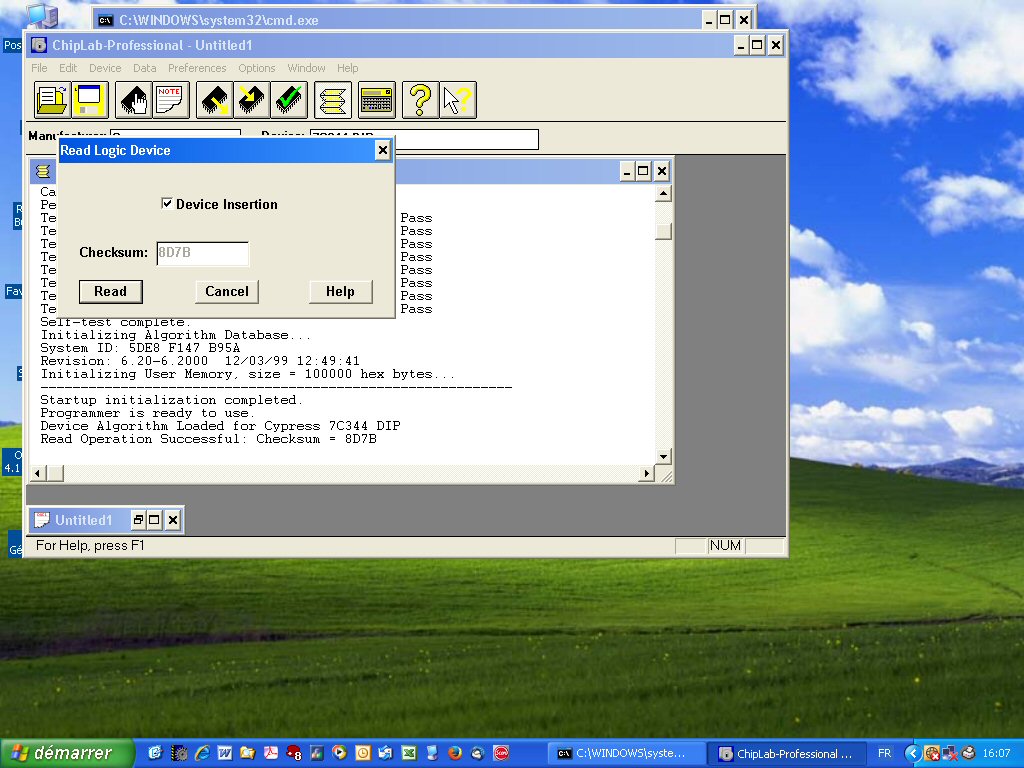Open the Edit menu
This screenshot has height=768, width=1024.
click(68, 68)
